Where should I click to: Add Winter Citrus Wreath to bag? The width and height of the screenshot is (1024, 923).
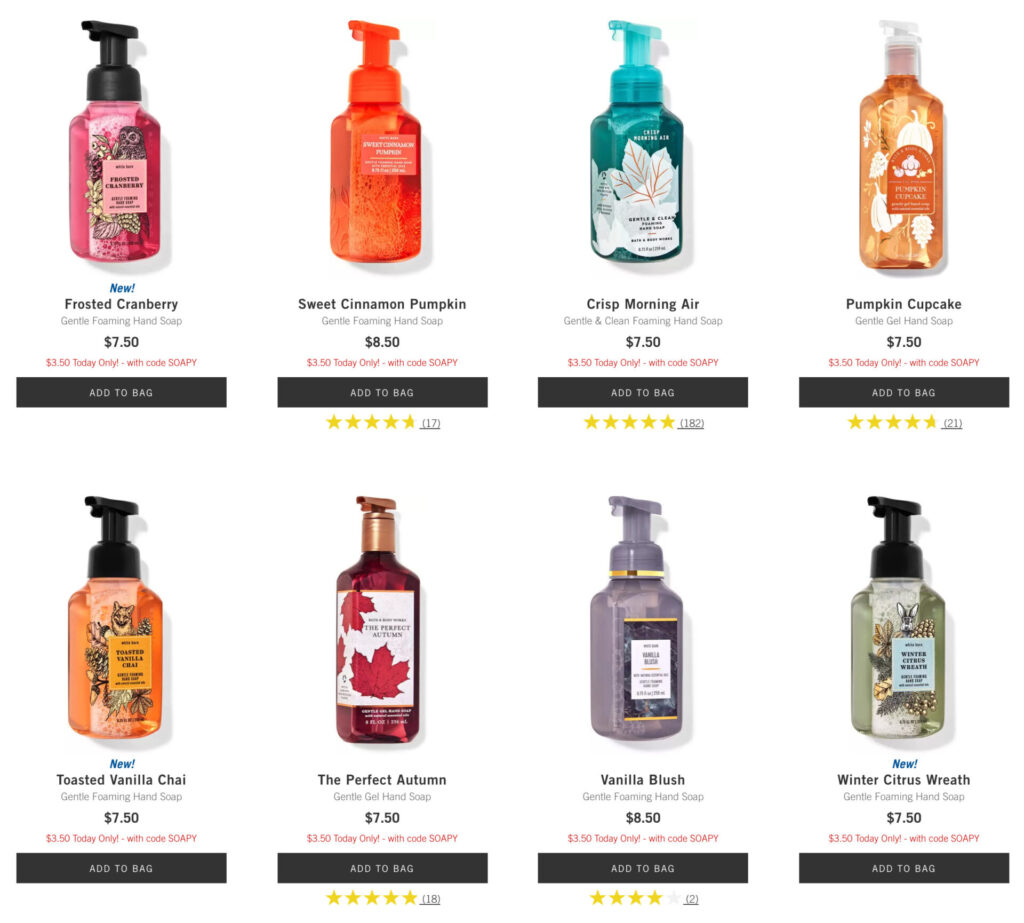tap(904, 868)
